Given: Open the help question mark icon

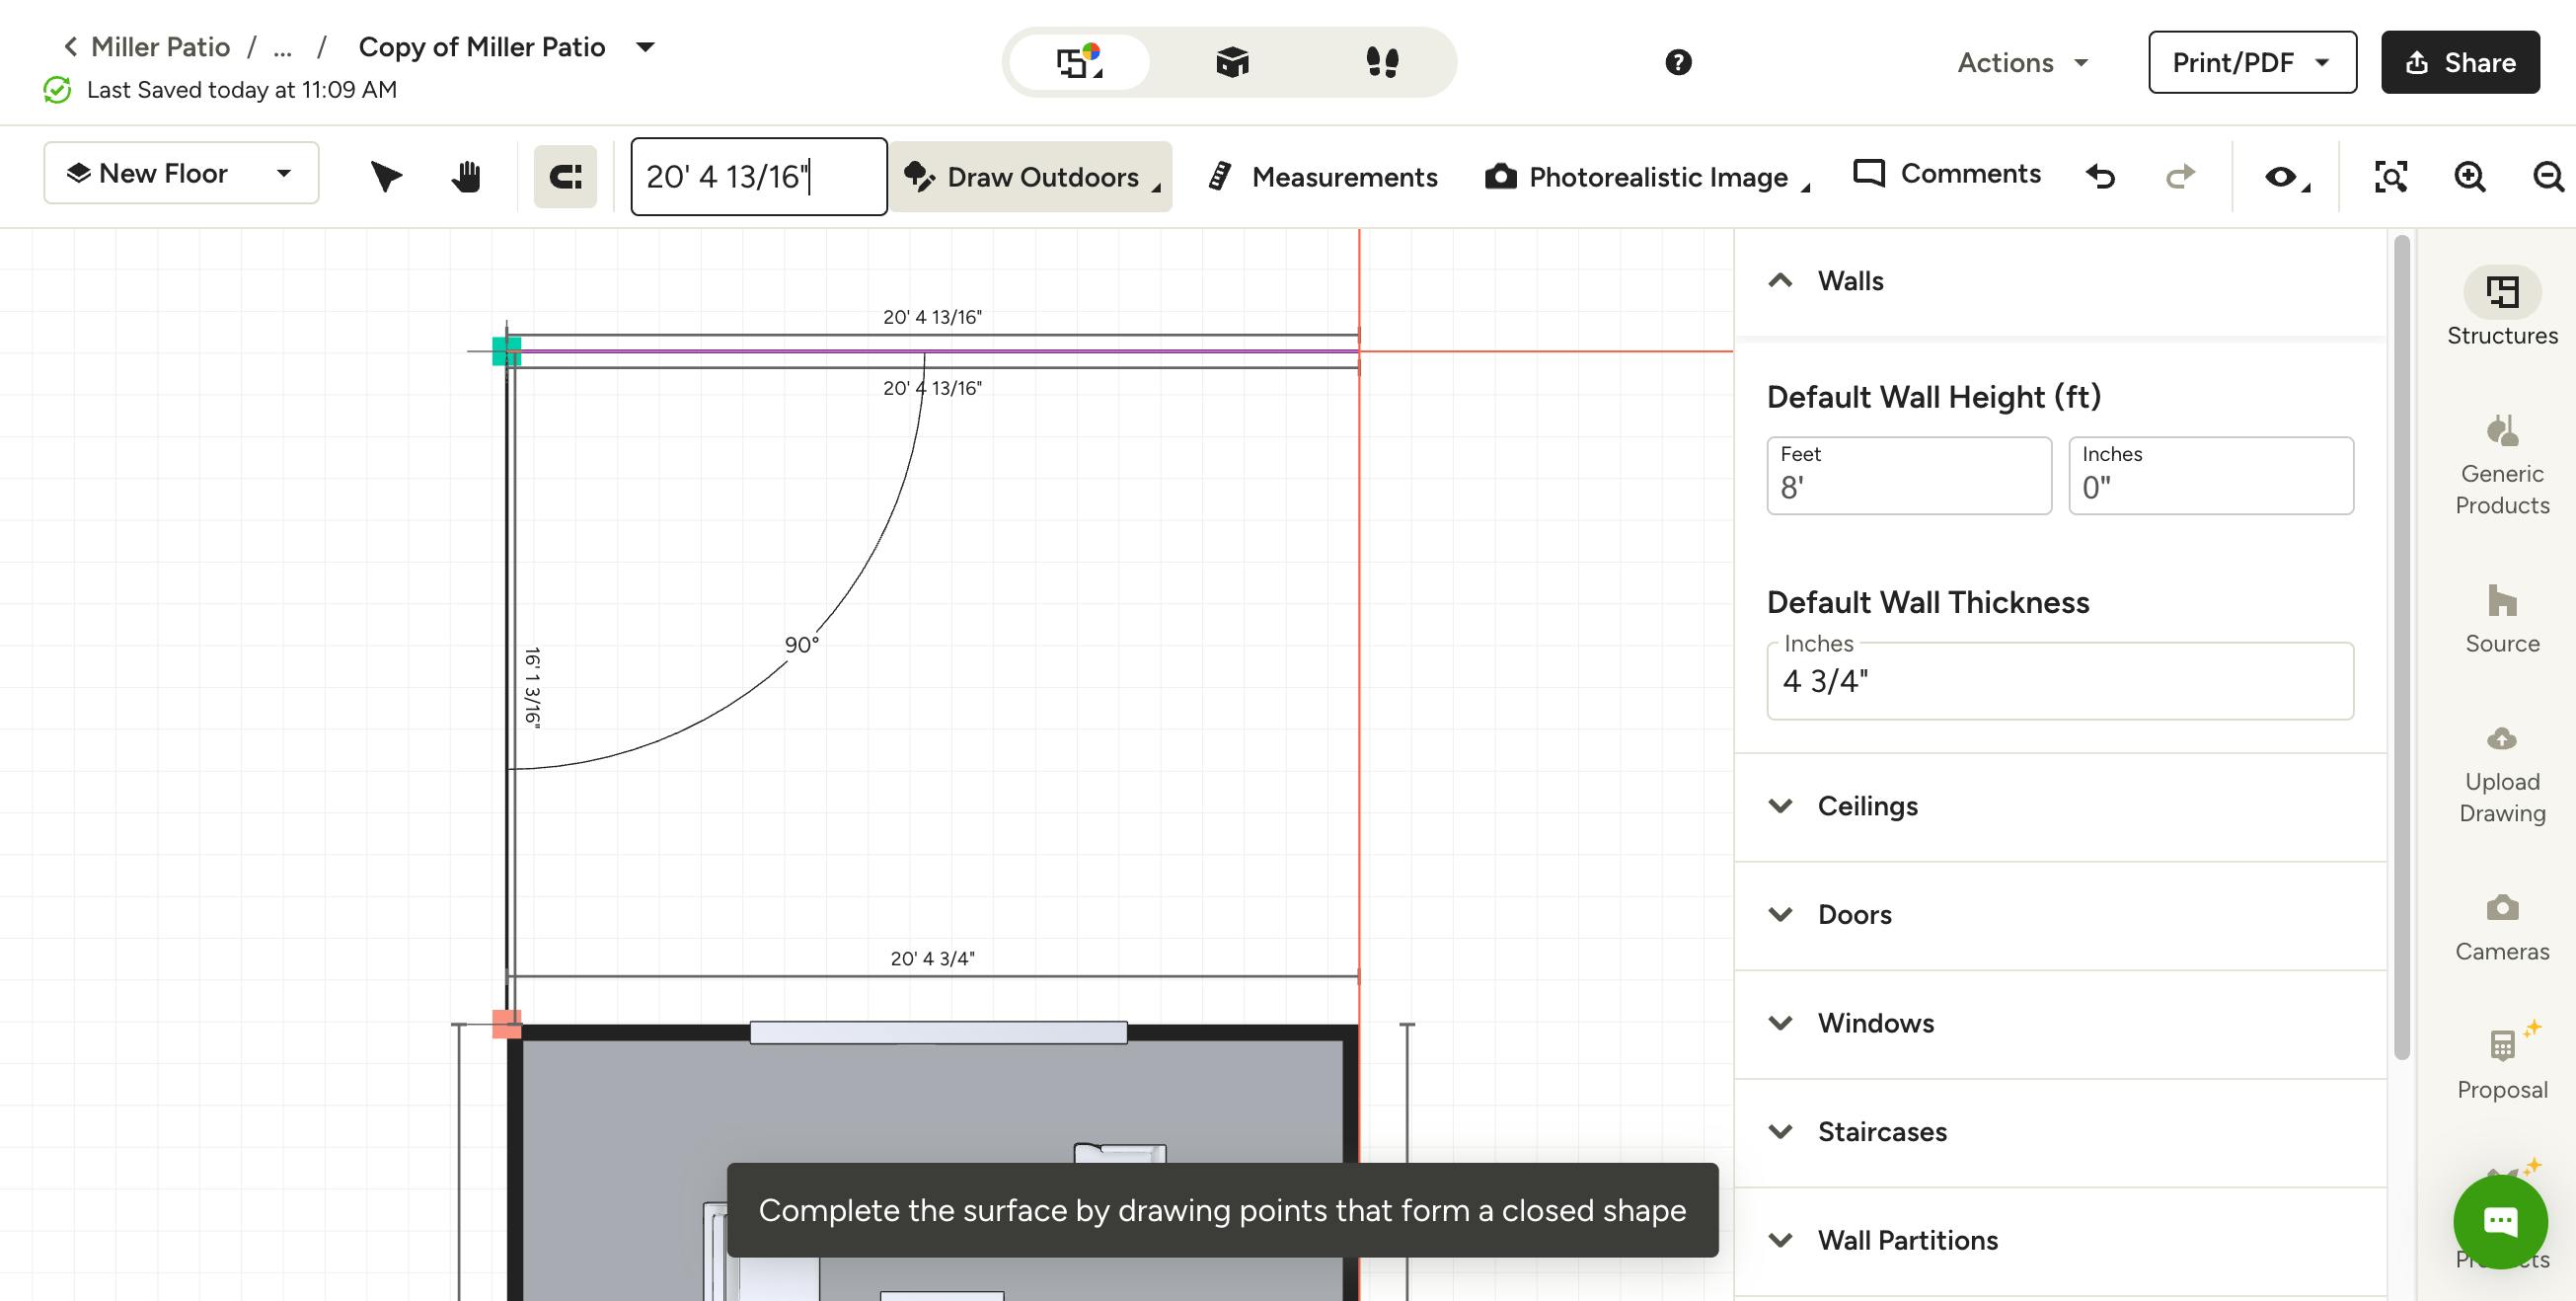Looking at the screenshot, I should click(x=1678, y=62).
